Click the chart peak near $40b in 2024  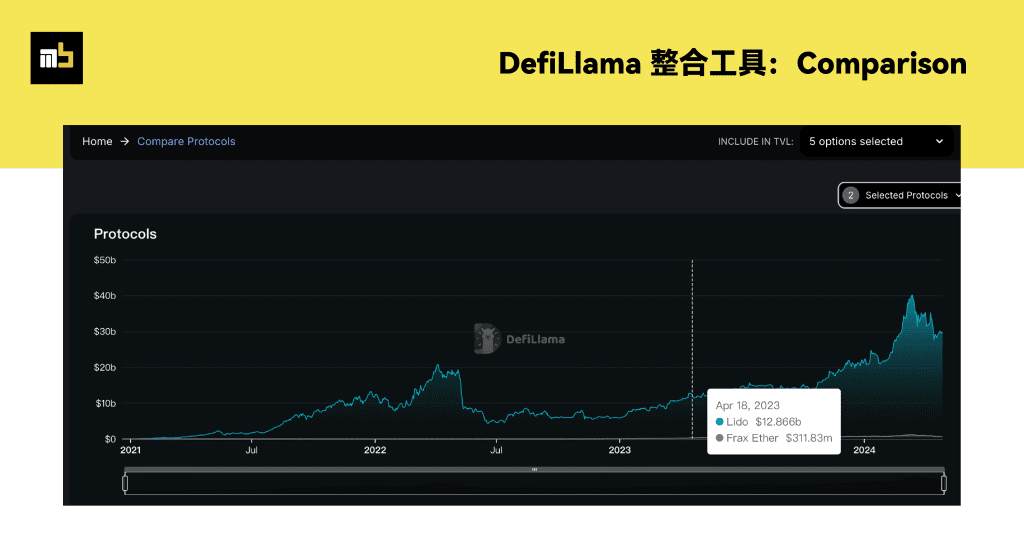pyautogui.click(x=912, y=296)
